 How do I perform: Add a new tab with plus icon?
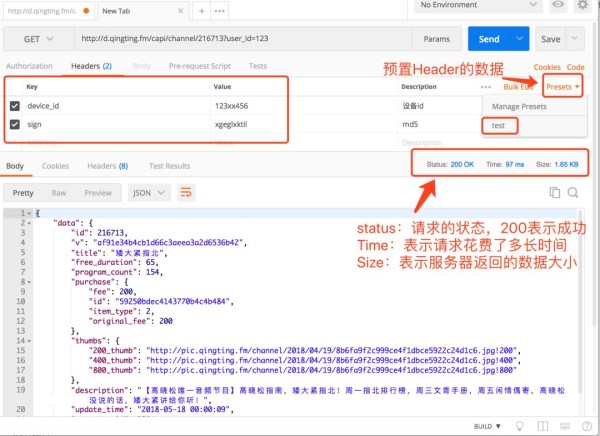(202, 11)
